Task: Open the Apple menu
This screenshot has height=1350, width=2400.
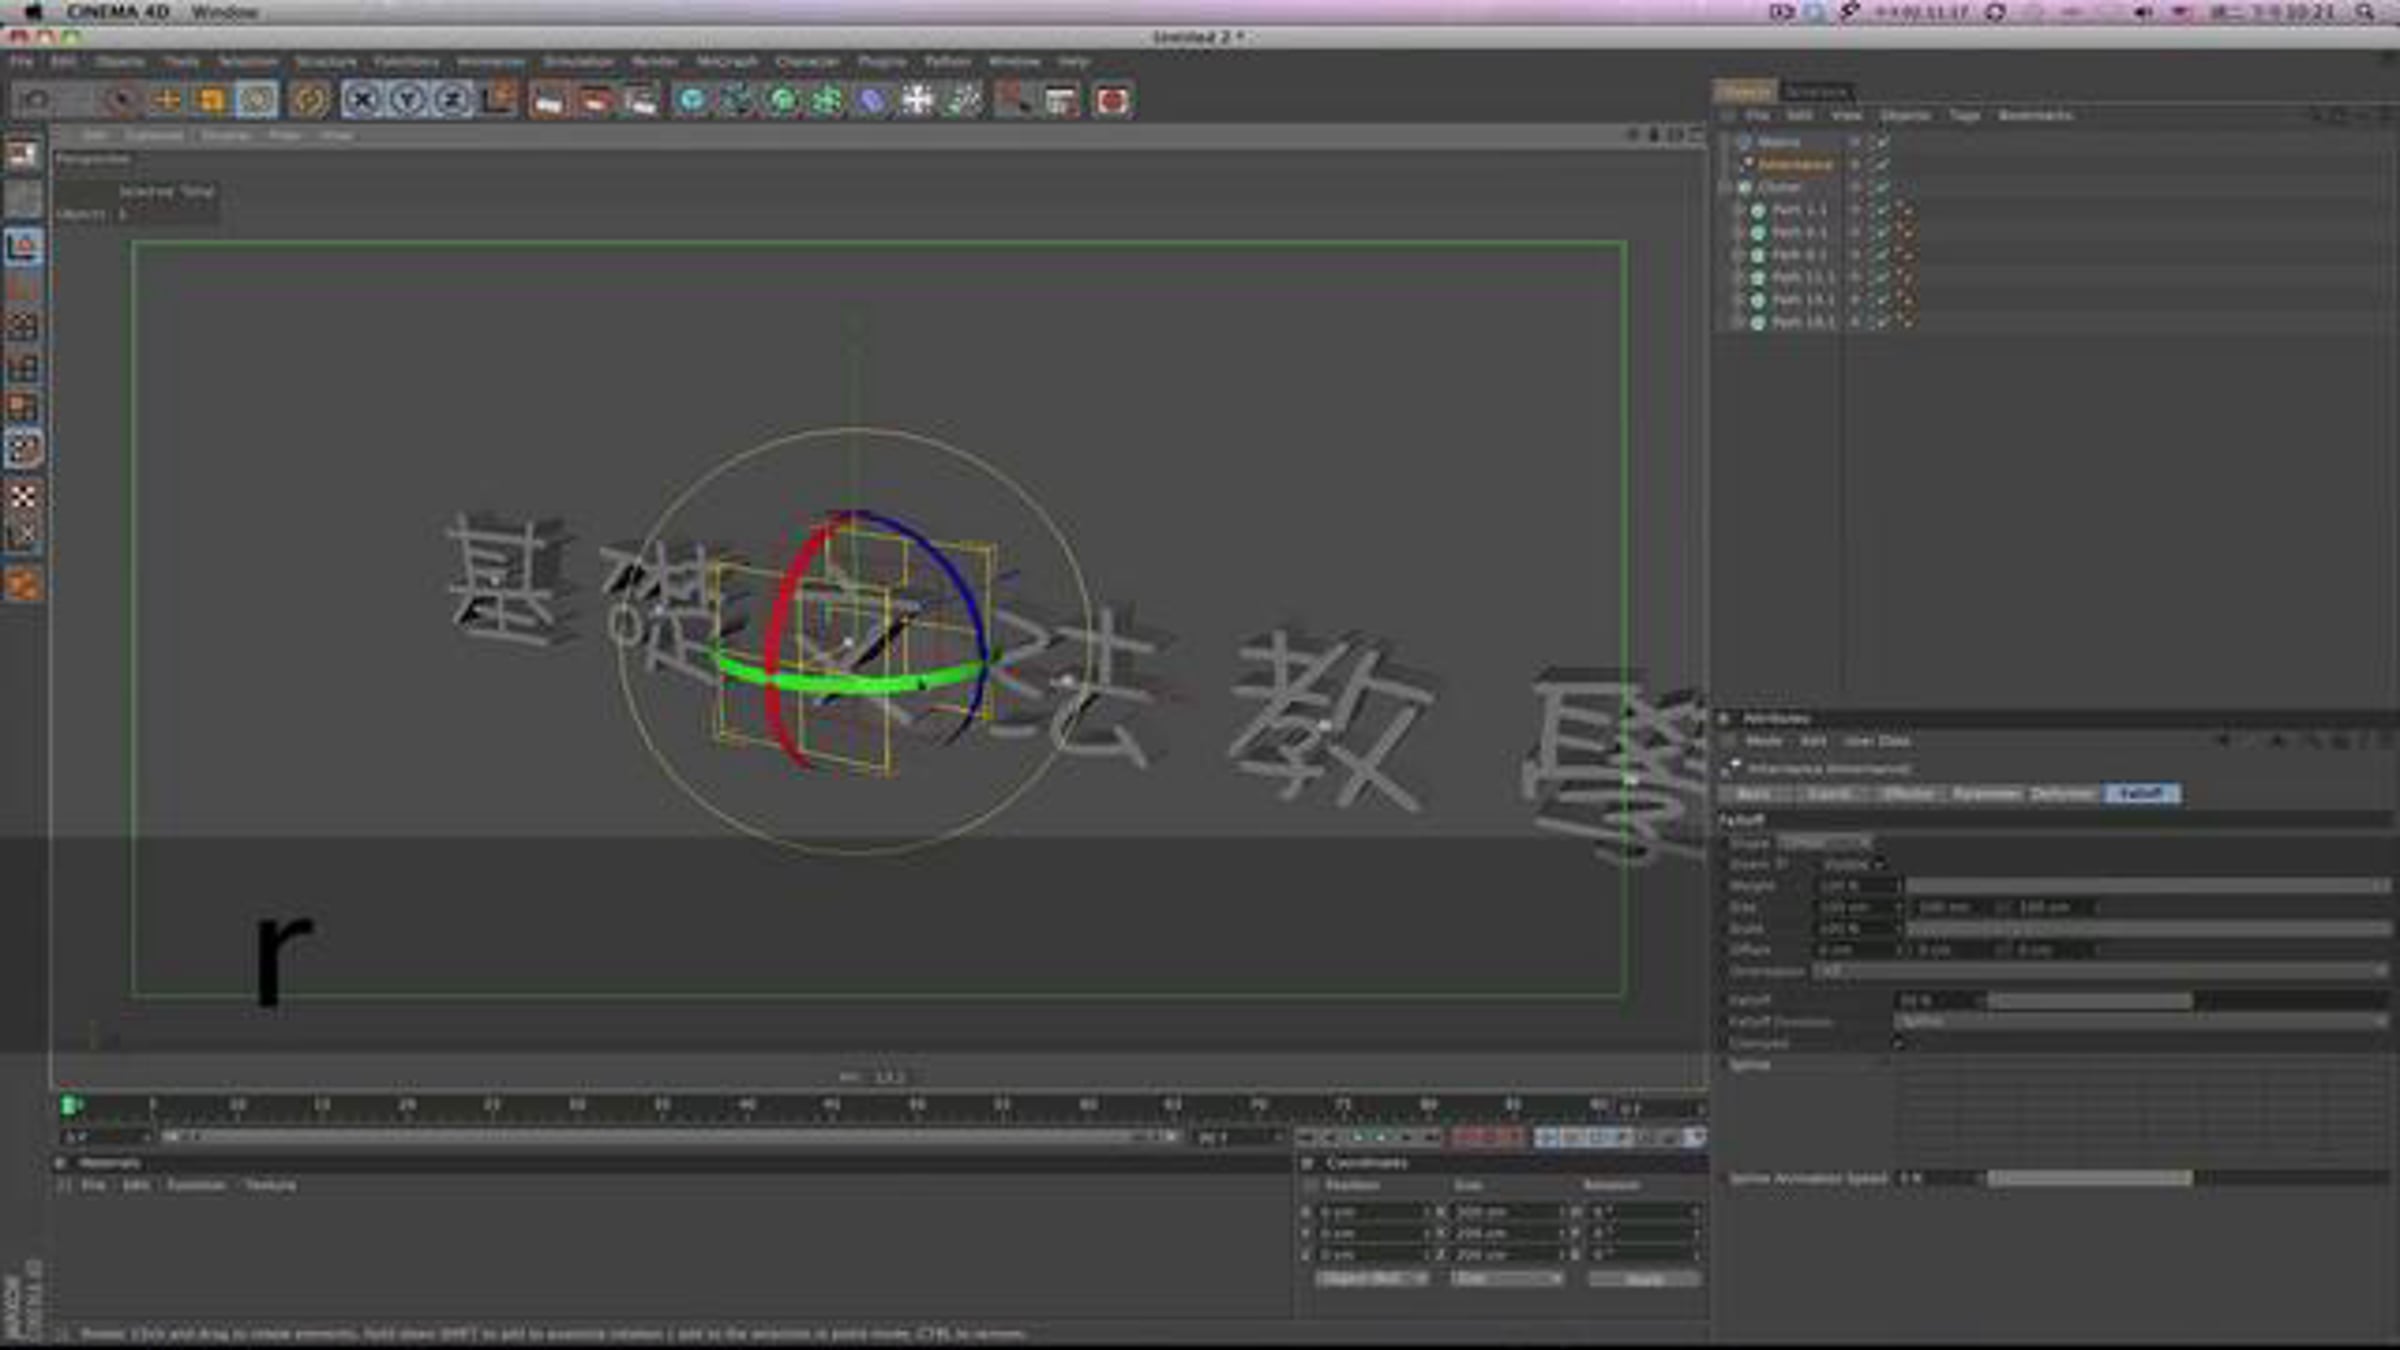Action: click(32, 12)
